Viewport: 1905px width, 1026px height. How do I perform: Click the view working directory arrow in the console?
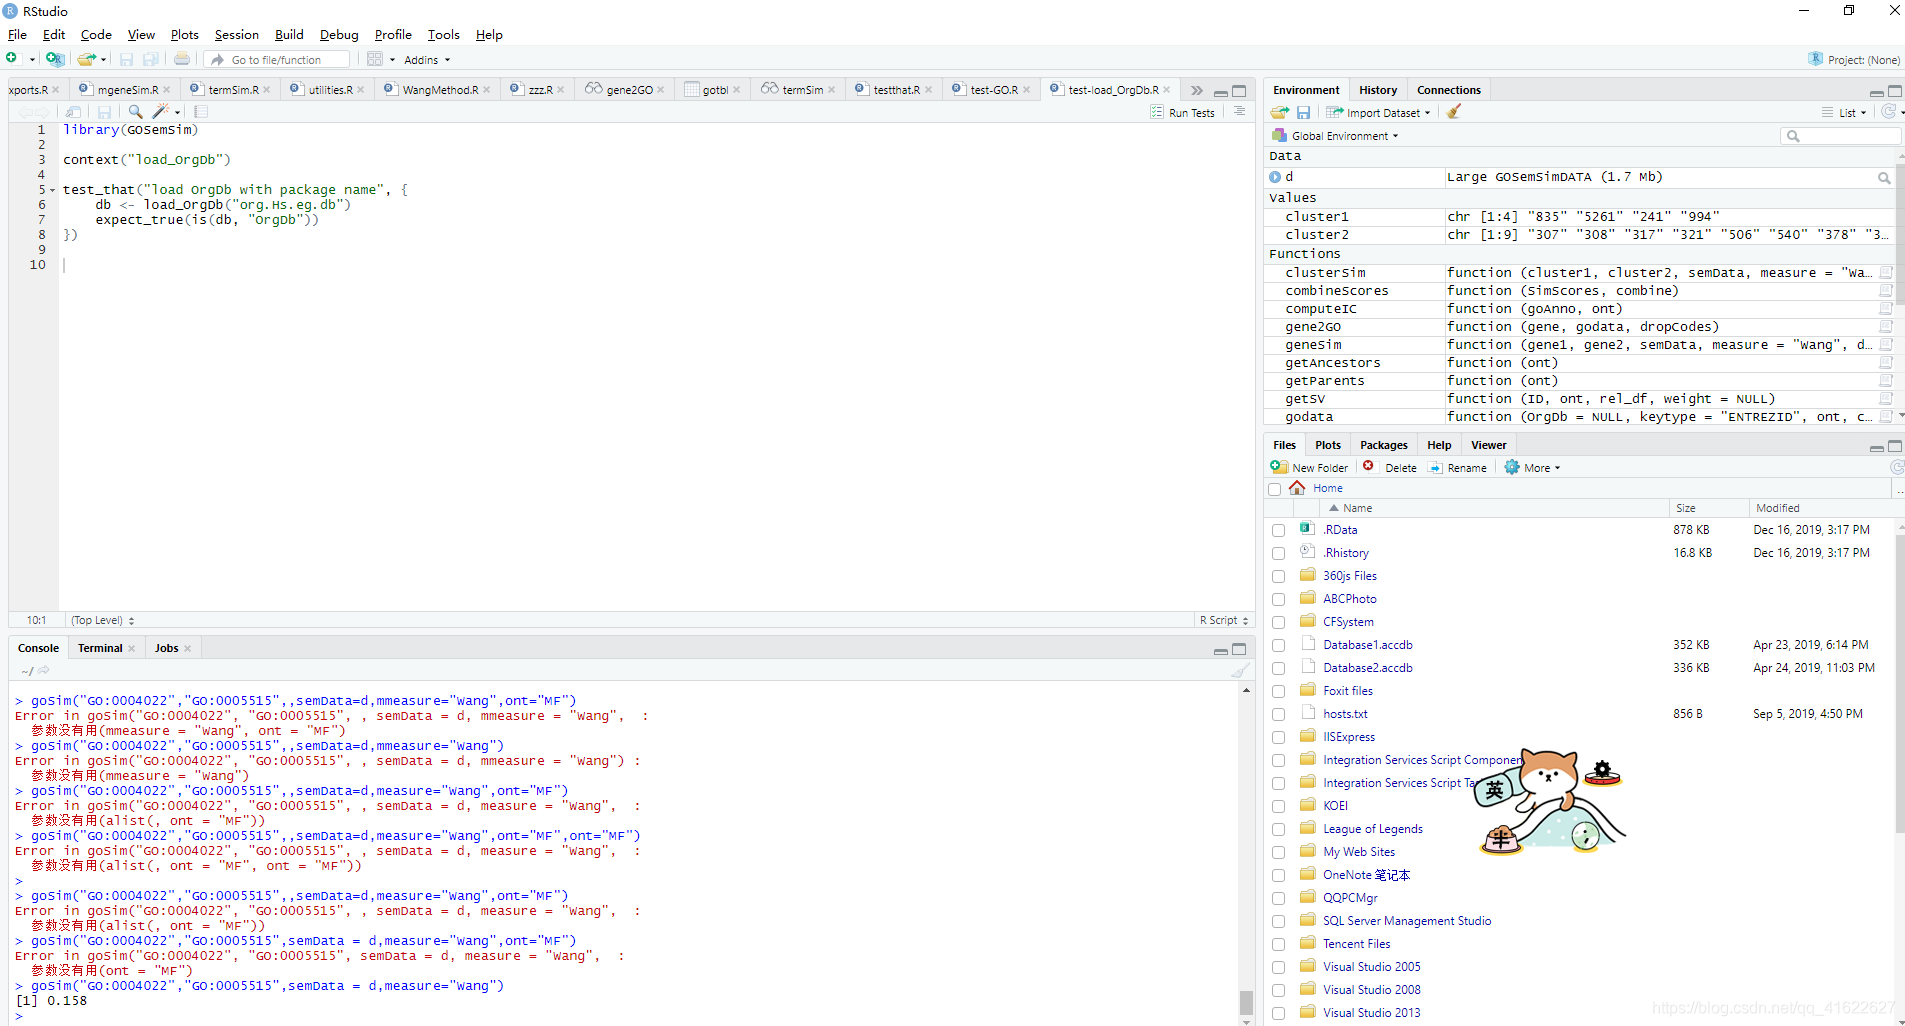click(44, 670)
